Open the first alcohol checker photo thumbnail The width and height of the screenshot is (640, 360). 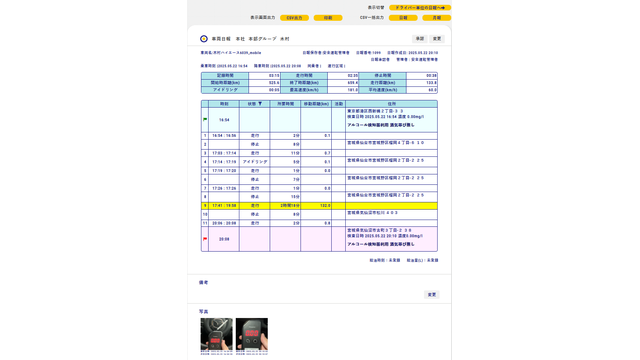(216, 334)
